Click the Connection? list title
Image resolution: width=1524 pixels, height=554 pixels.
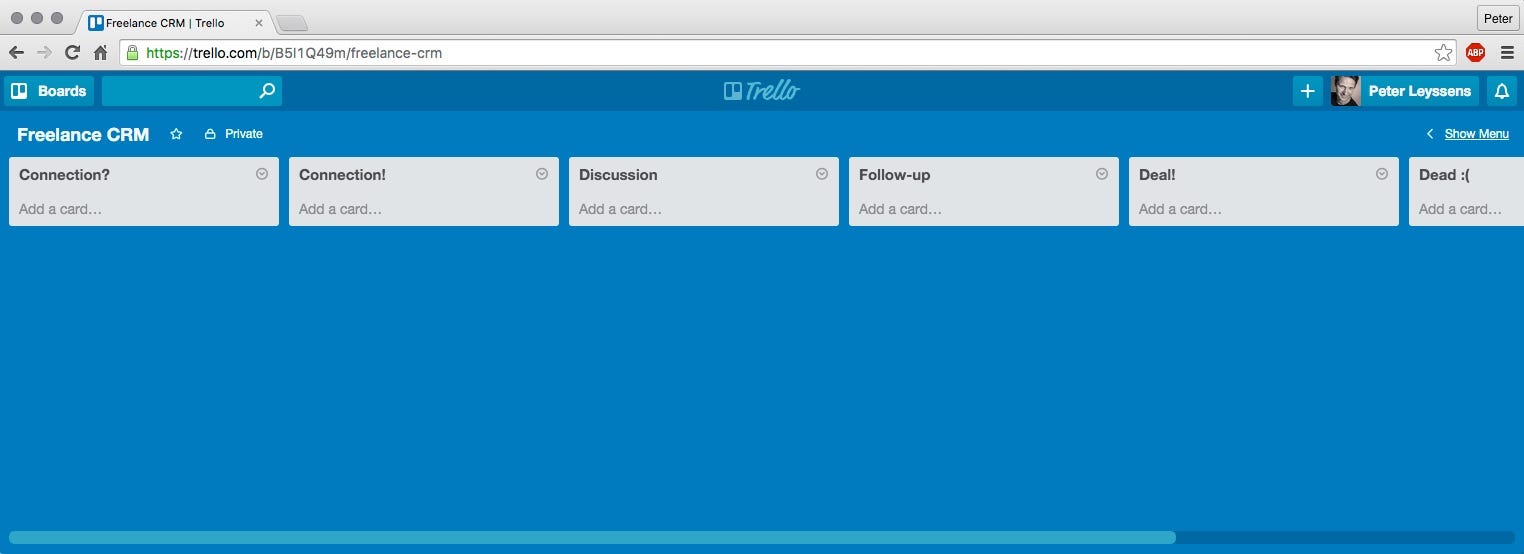64,174
